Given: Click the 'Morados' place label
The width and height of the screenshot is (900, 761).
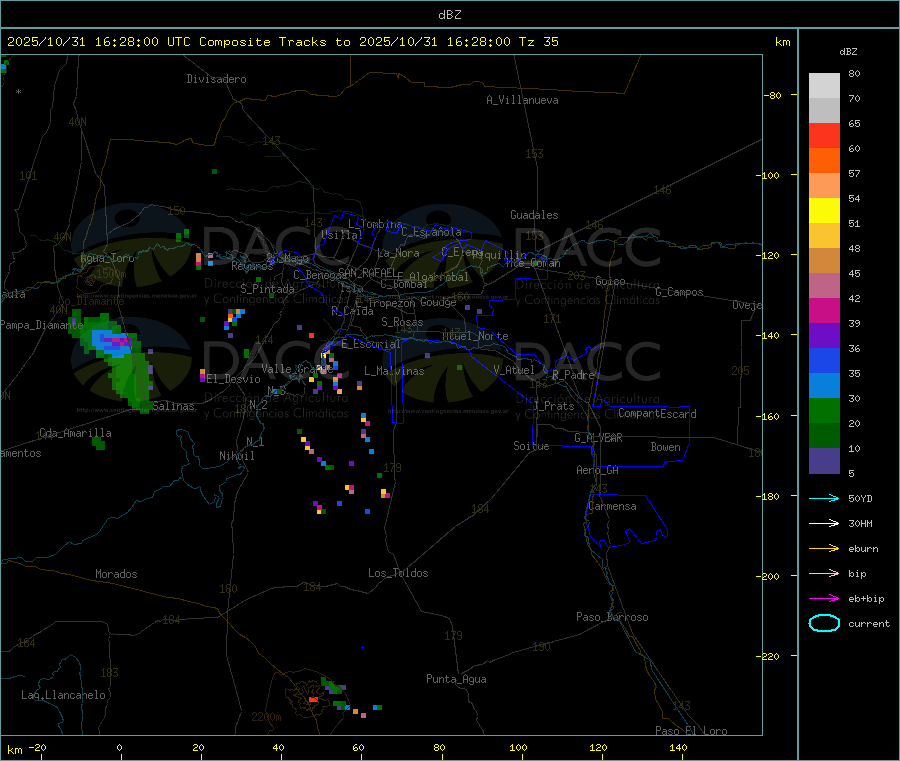Looking at the screenshot, I should tap(116, 574).
